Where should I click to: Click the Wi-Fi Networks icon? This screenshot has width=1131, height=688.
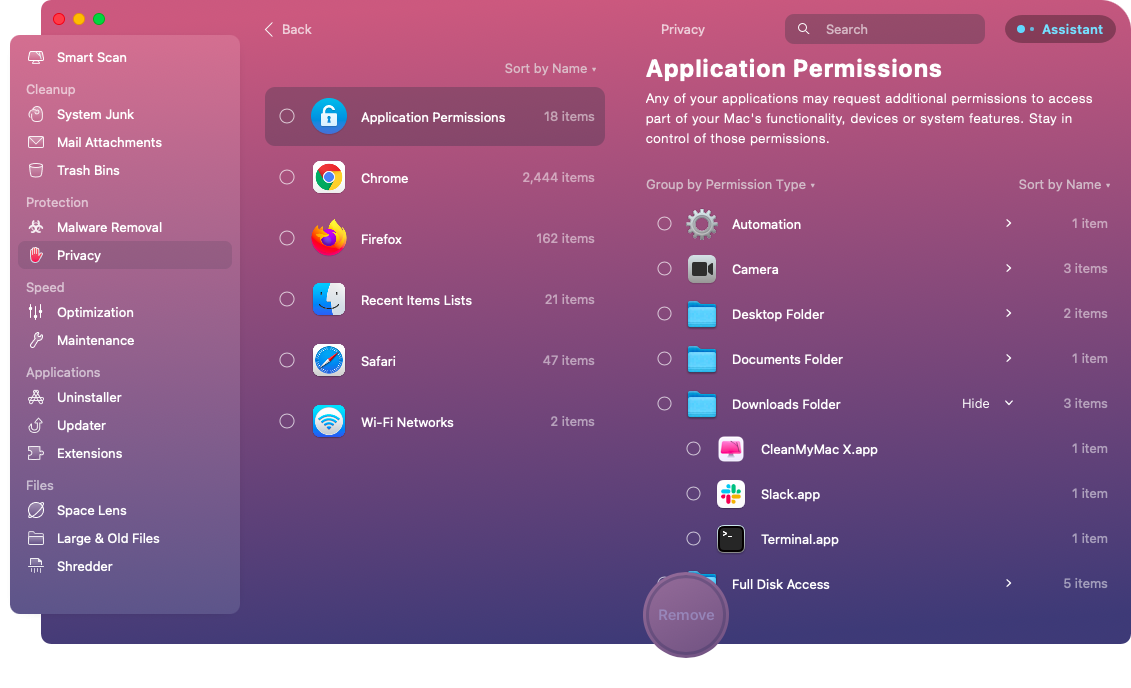(x=329, y=421)
